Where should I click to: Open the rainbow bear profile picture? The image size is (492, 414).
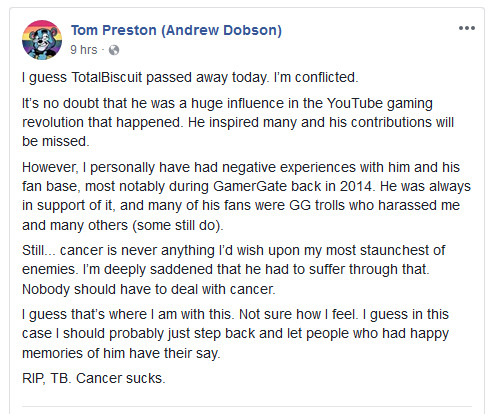pos(42,40)
